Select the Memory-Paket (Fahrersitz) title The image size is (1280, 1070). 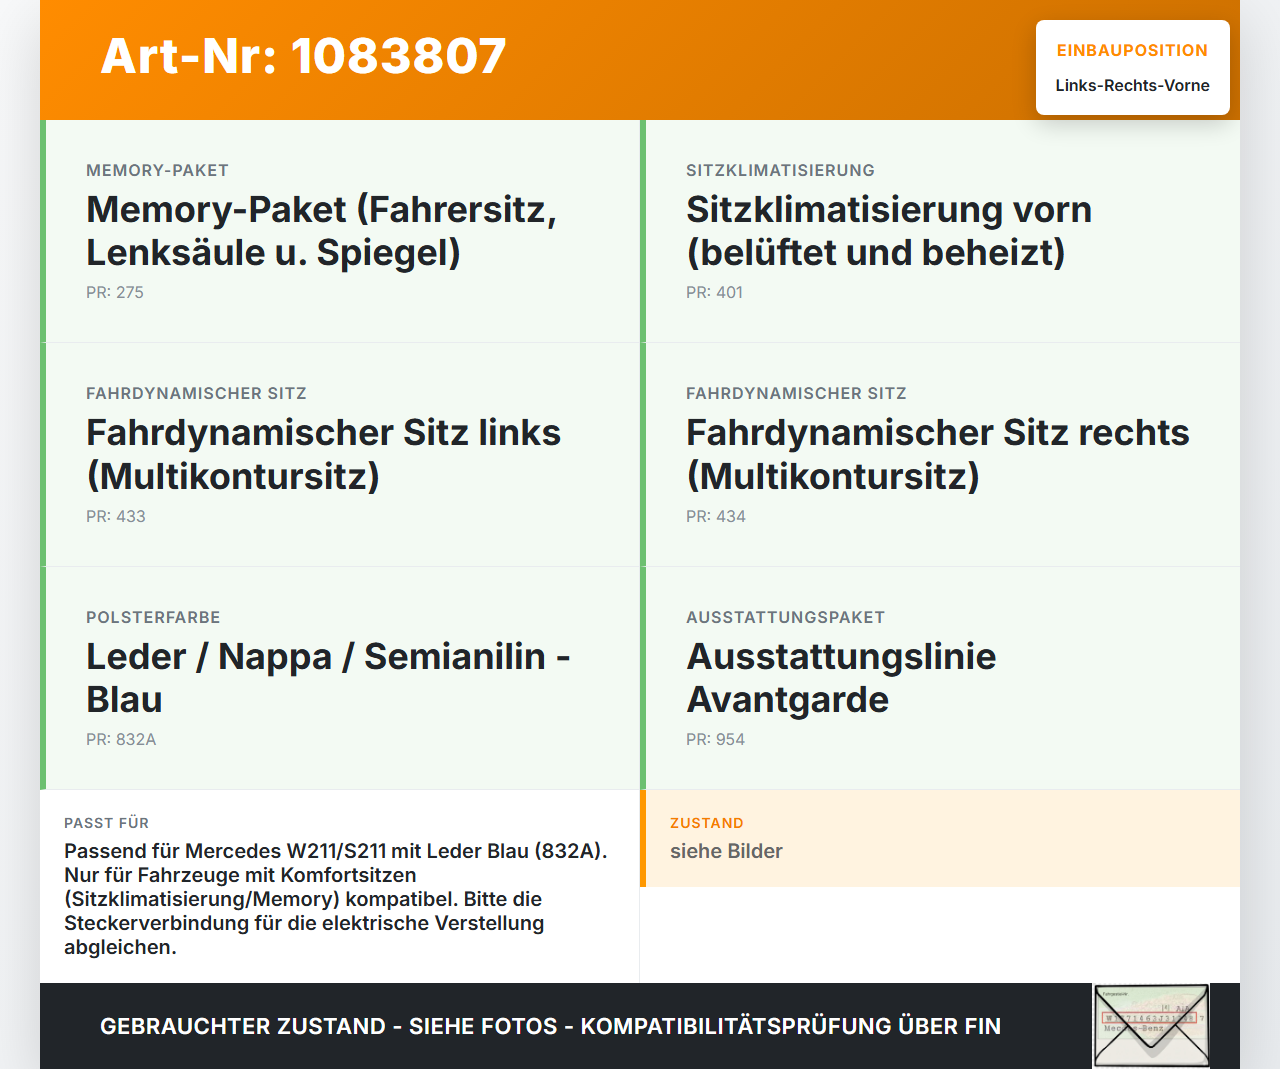(322, 231)
